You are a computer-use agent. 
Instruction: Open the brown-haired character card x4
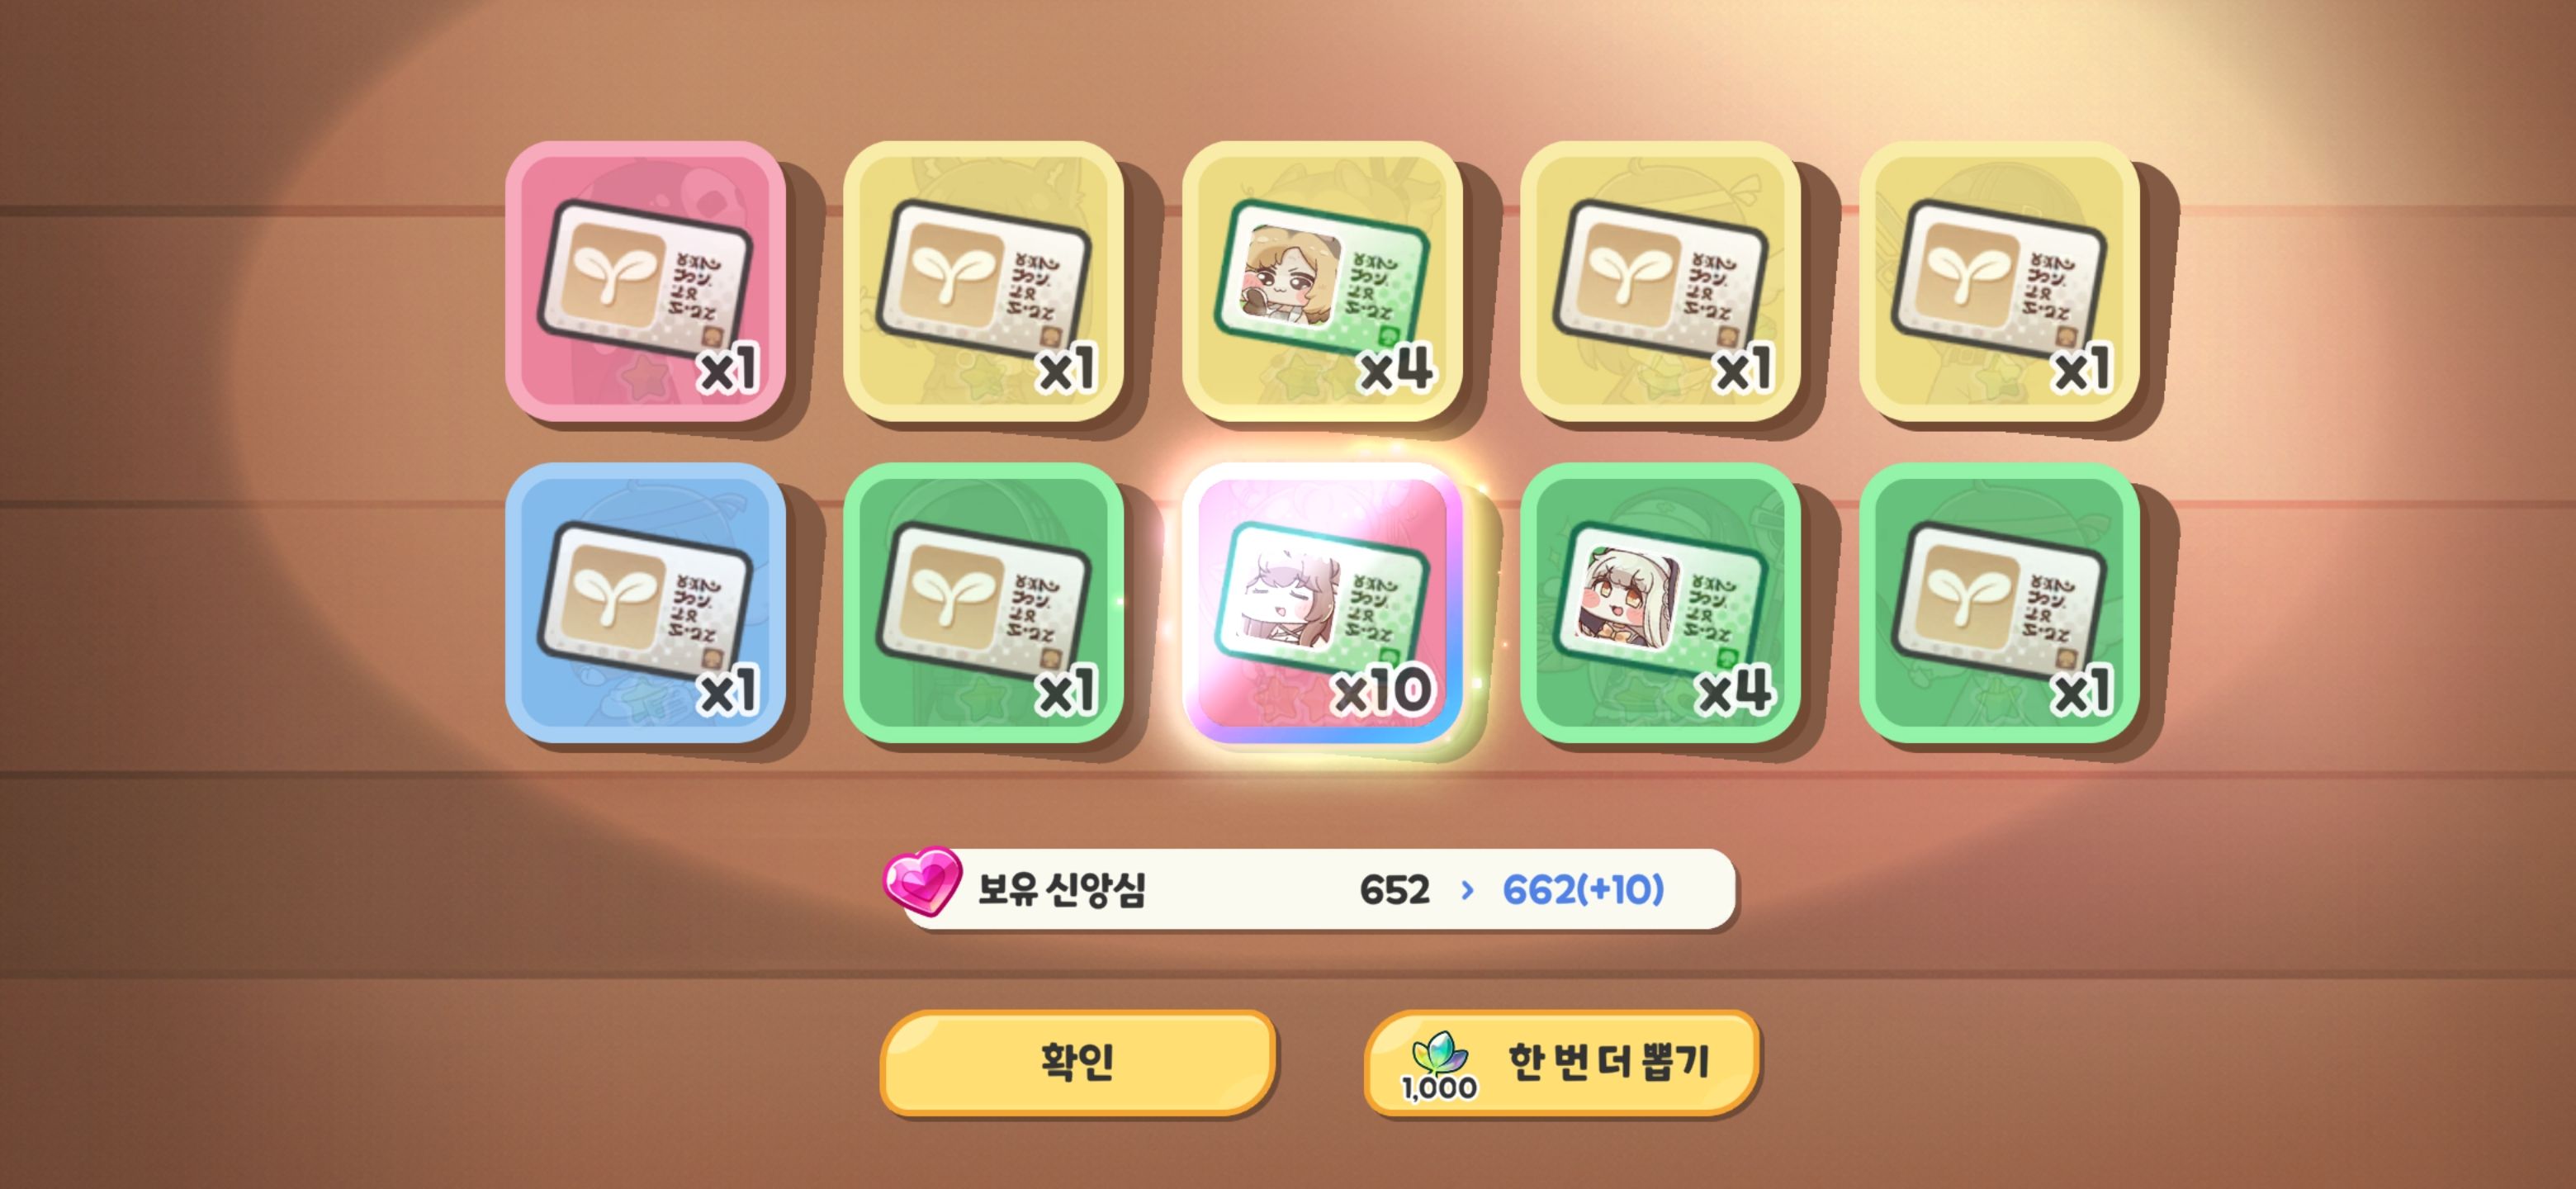tap(1322, 281)
